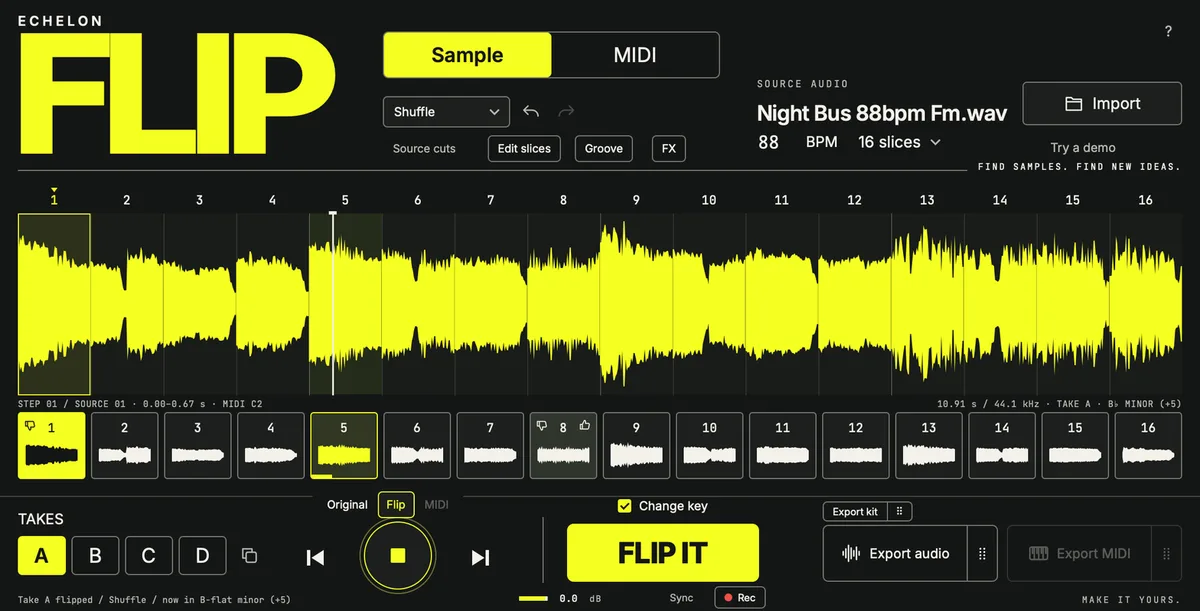Click waveform step marker 9

(636, 200)
